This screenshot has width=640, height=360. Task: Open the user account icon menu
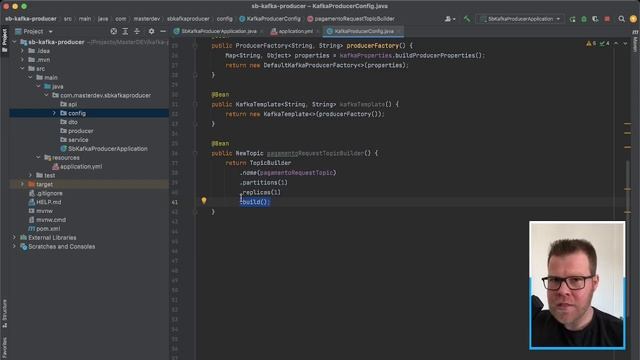click(449, 19)
